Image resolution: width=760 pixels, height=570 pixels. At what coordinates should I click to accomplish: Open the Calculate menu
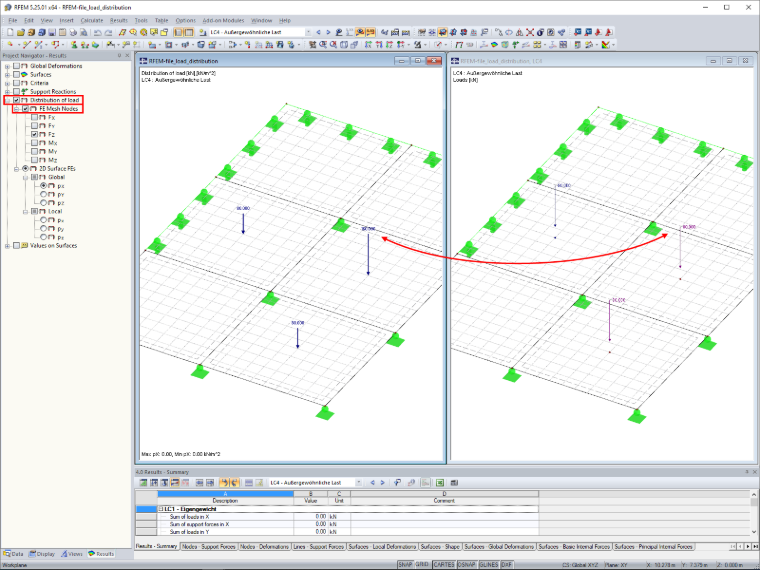pyautogui.click(x=92, y=20)
